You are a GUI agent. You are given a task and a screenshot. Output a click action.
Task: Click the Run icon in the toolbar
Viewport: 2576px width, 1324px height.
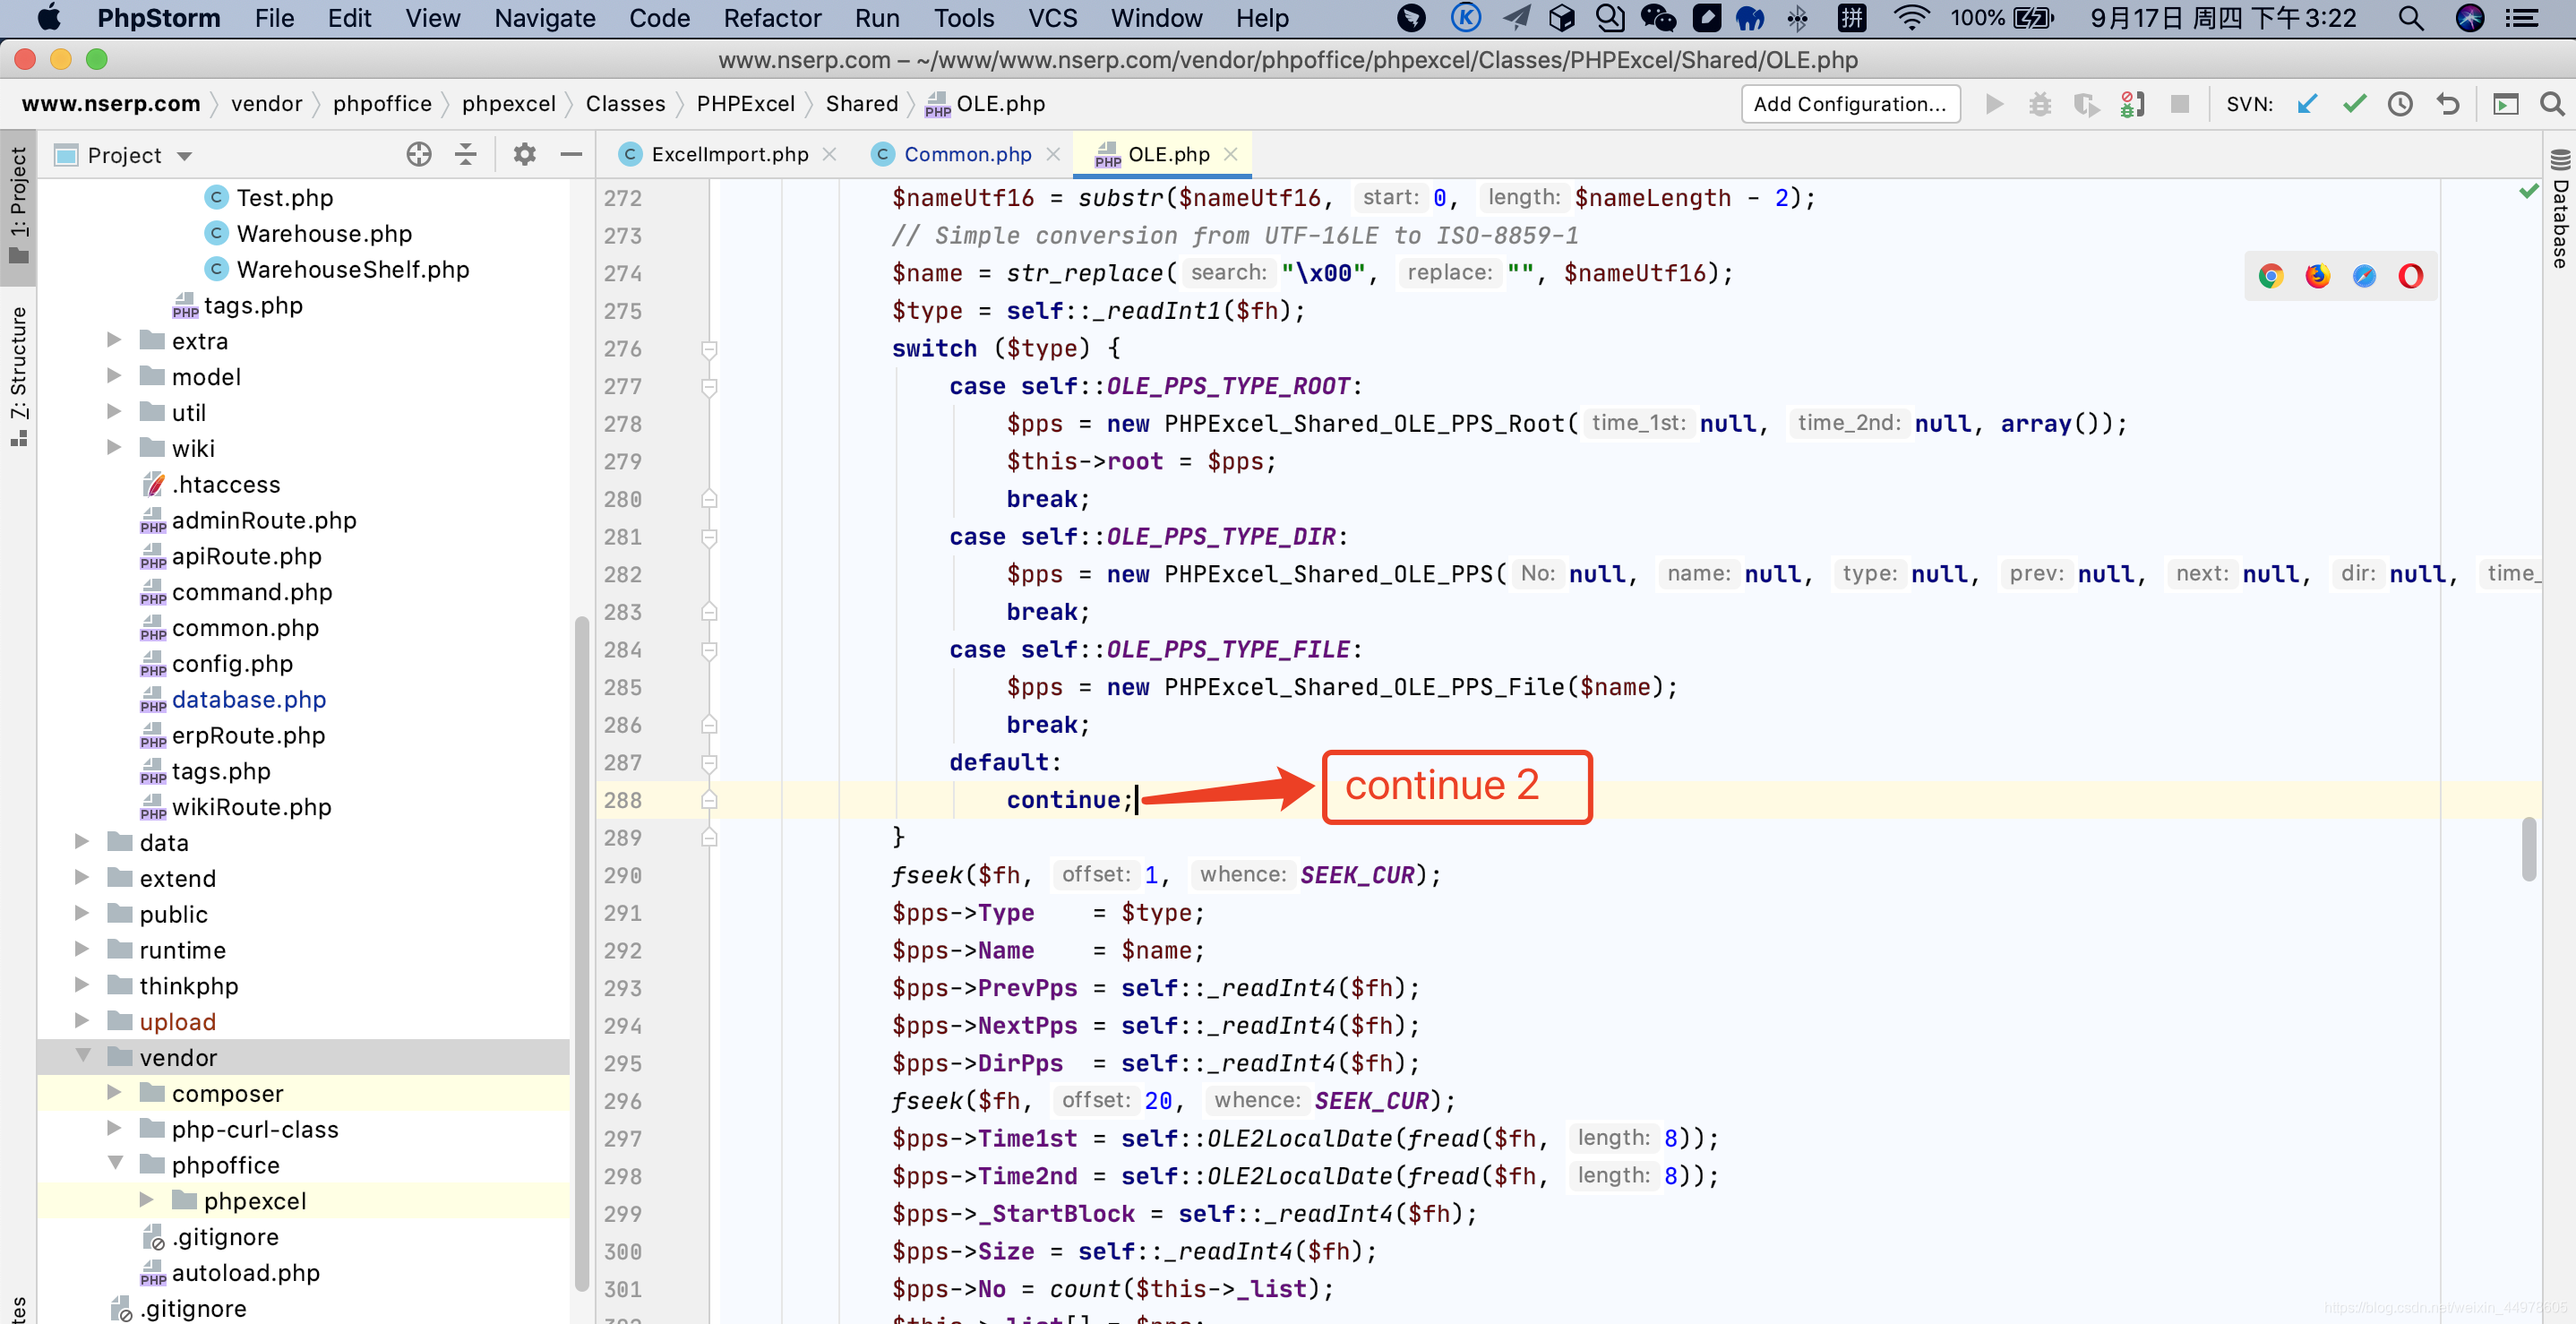[x=1995, y=104]
